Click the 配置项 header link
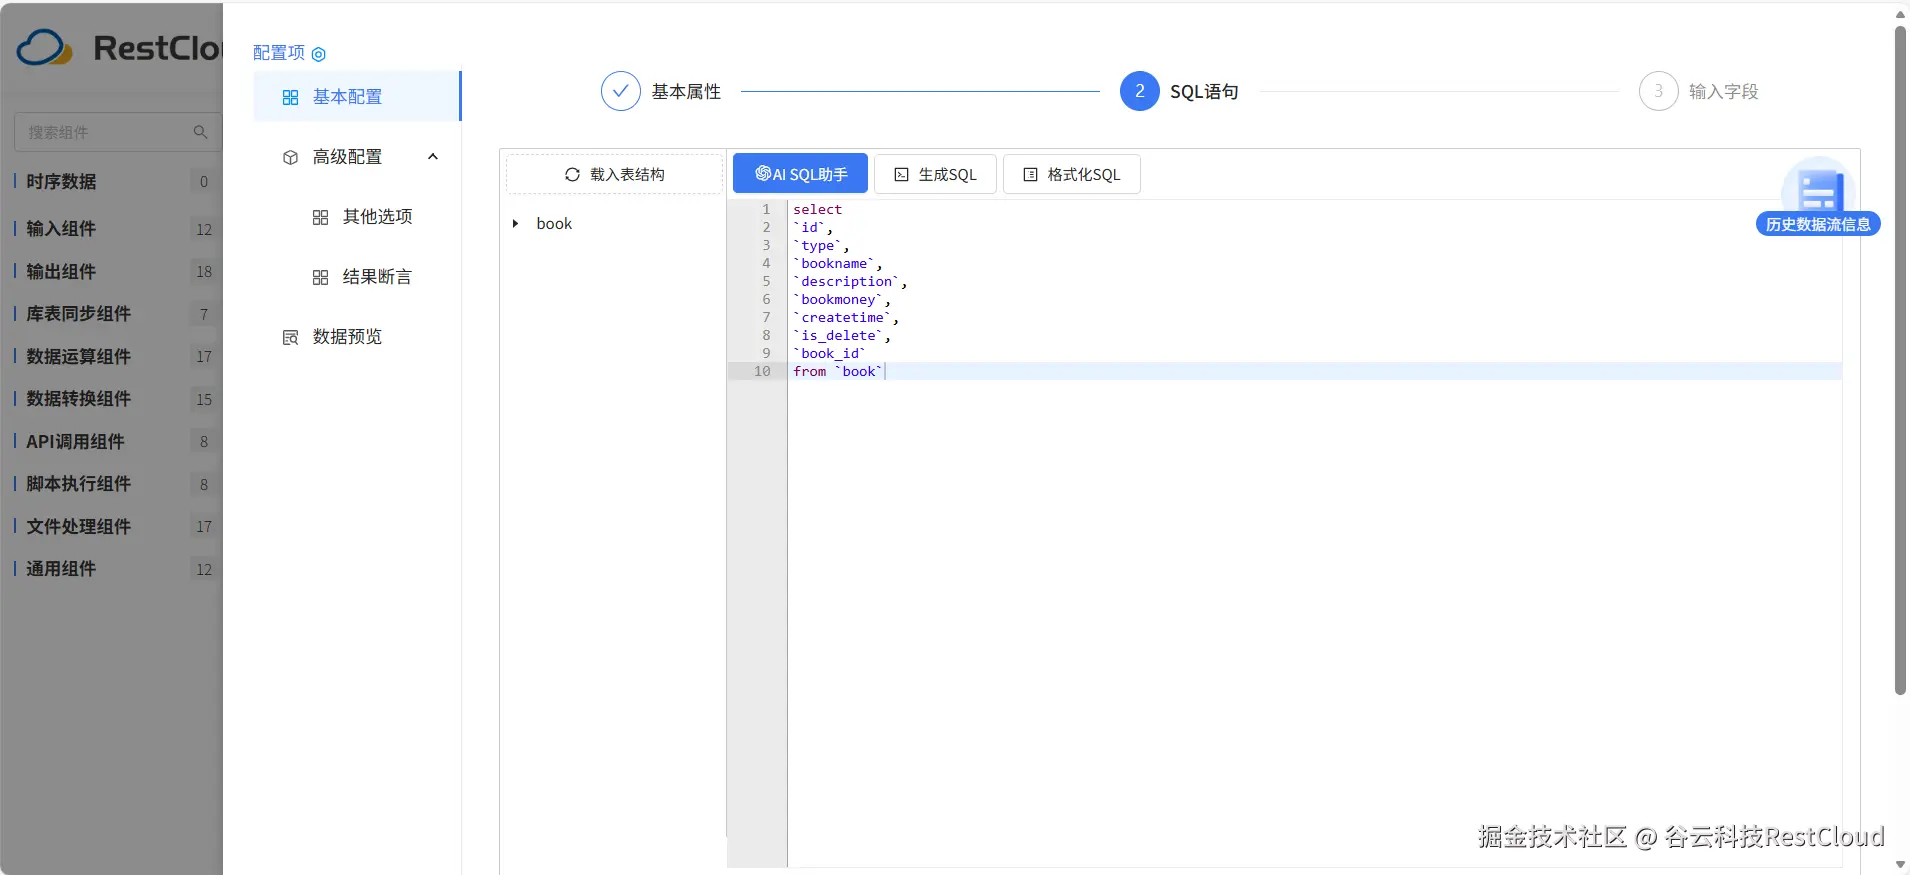The height and width of the screenshot is (875, 1910). (279, 53)
